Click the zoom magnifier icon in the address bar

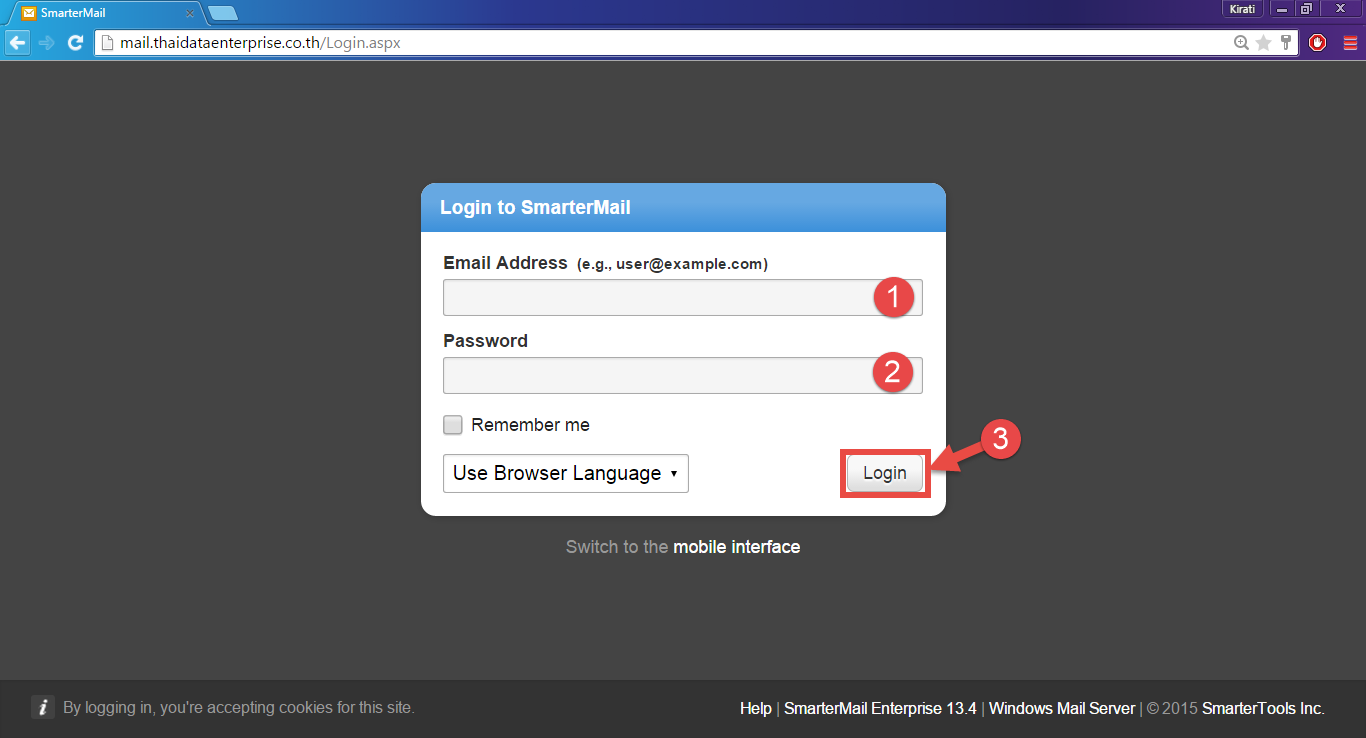click(1241, 43)
